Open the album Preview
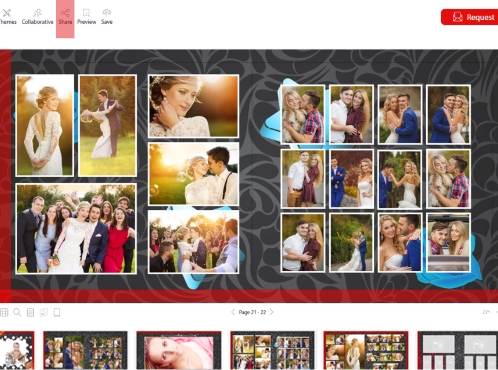The width and height of the screenshot is (498, 370). (86, 17)
